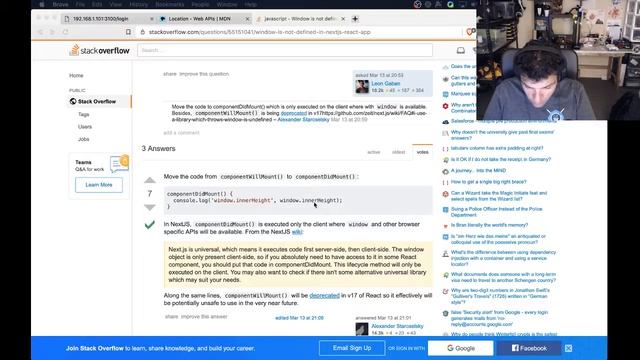Open the NextJS wiki link

pos(297,232)
